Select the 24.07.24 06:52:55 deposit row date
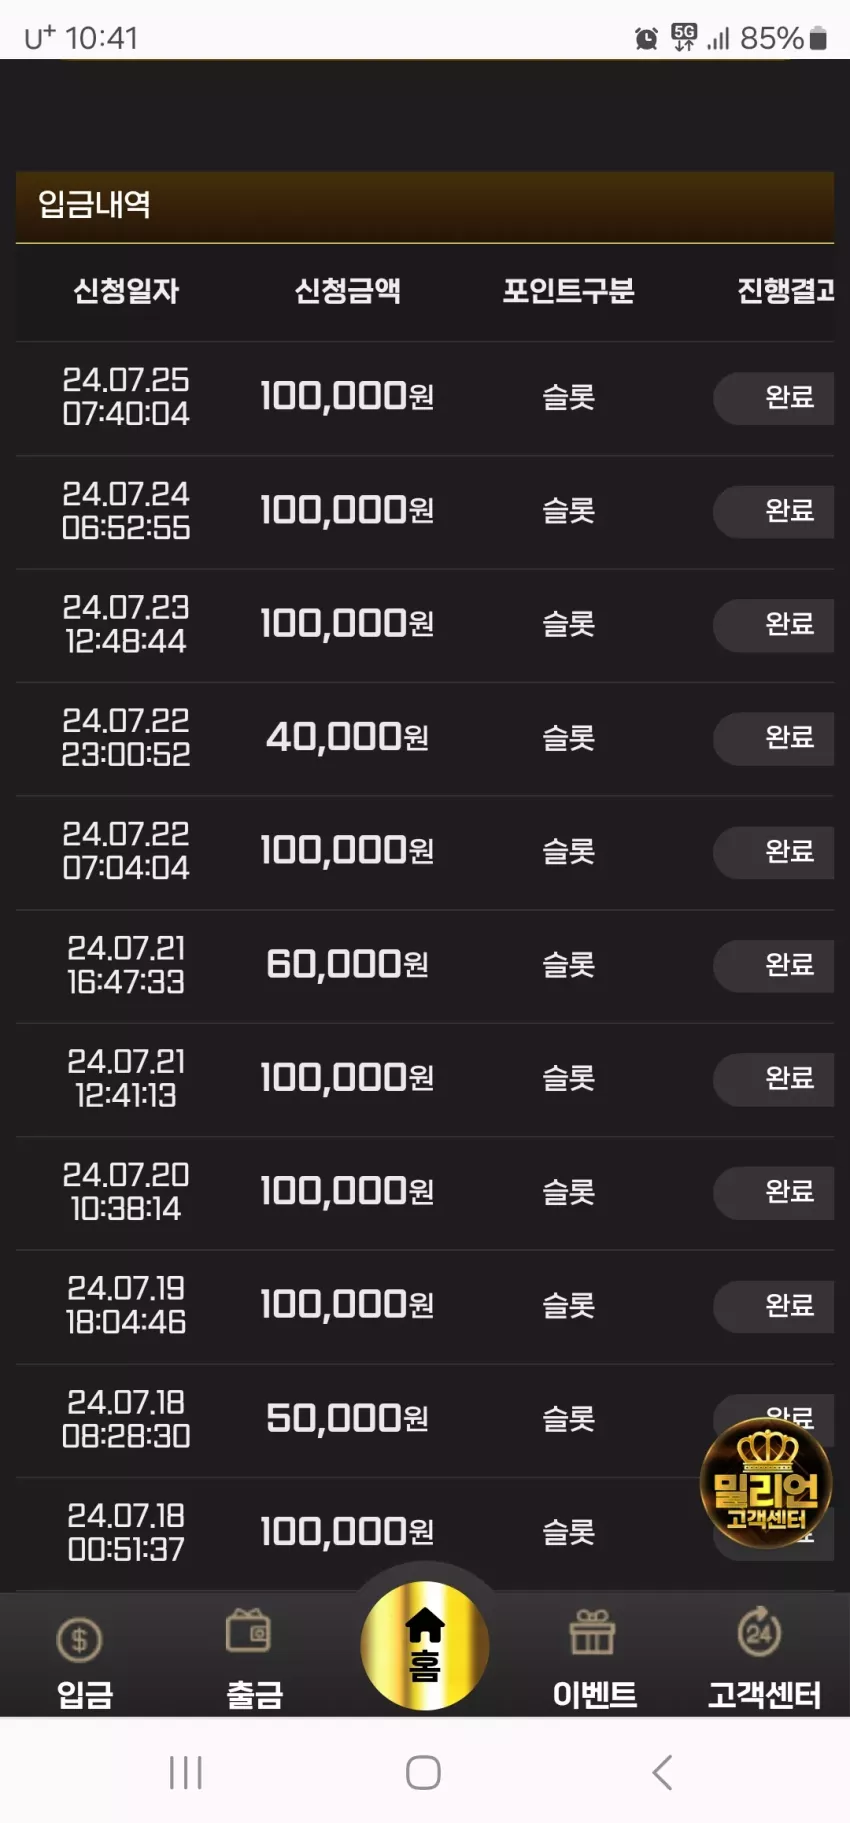 pos(126,510)
